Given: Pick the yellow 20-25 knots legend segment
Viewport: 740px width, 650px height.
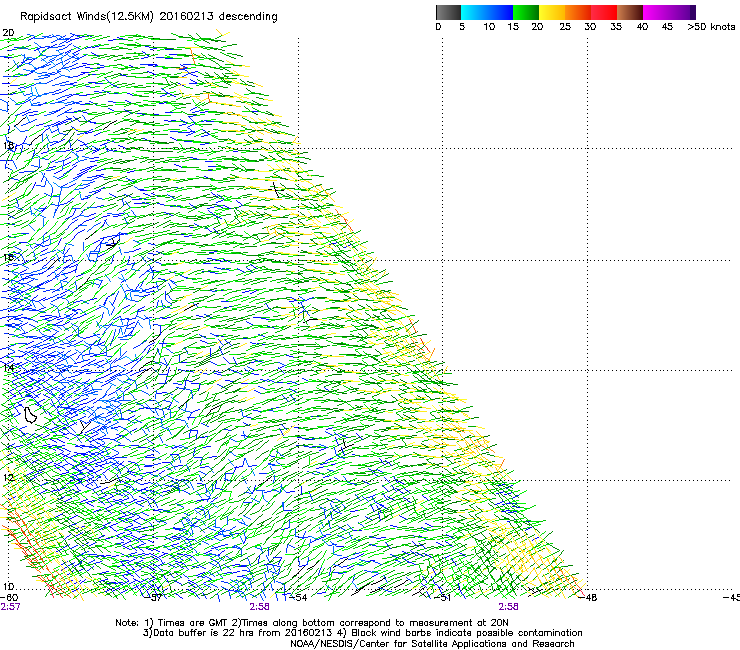Looking at the screenshot, I should pos(552,12).
